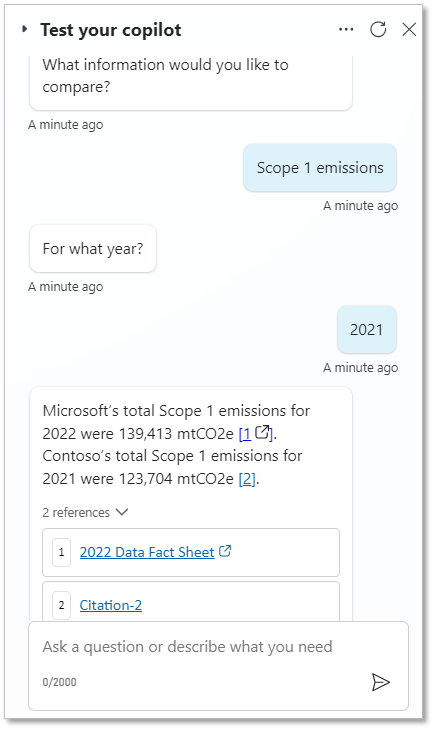Viewport: 434px width, 730px height.
Task: Open the external link icon beside citation 1
Action: [263, 433]
